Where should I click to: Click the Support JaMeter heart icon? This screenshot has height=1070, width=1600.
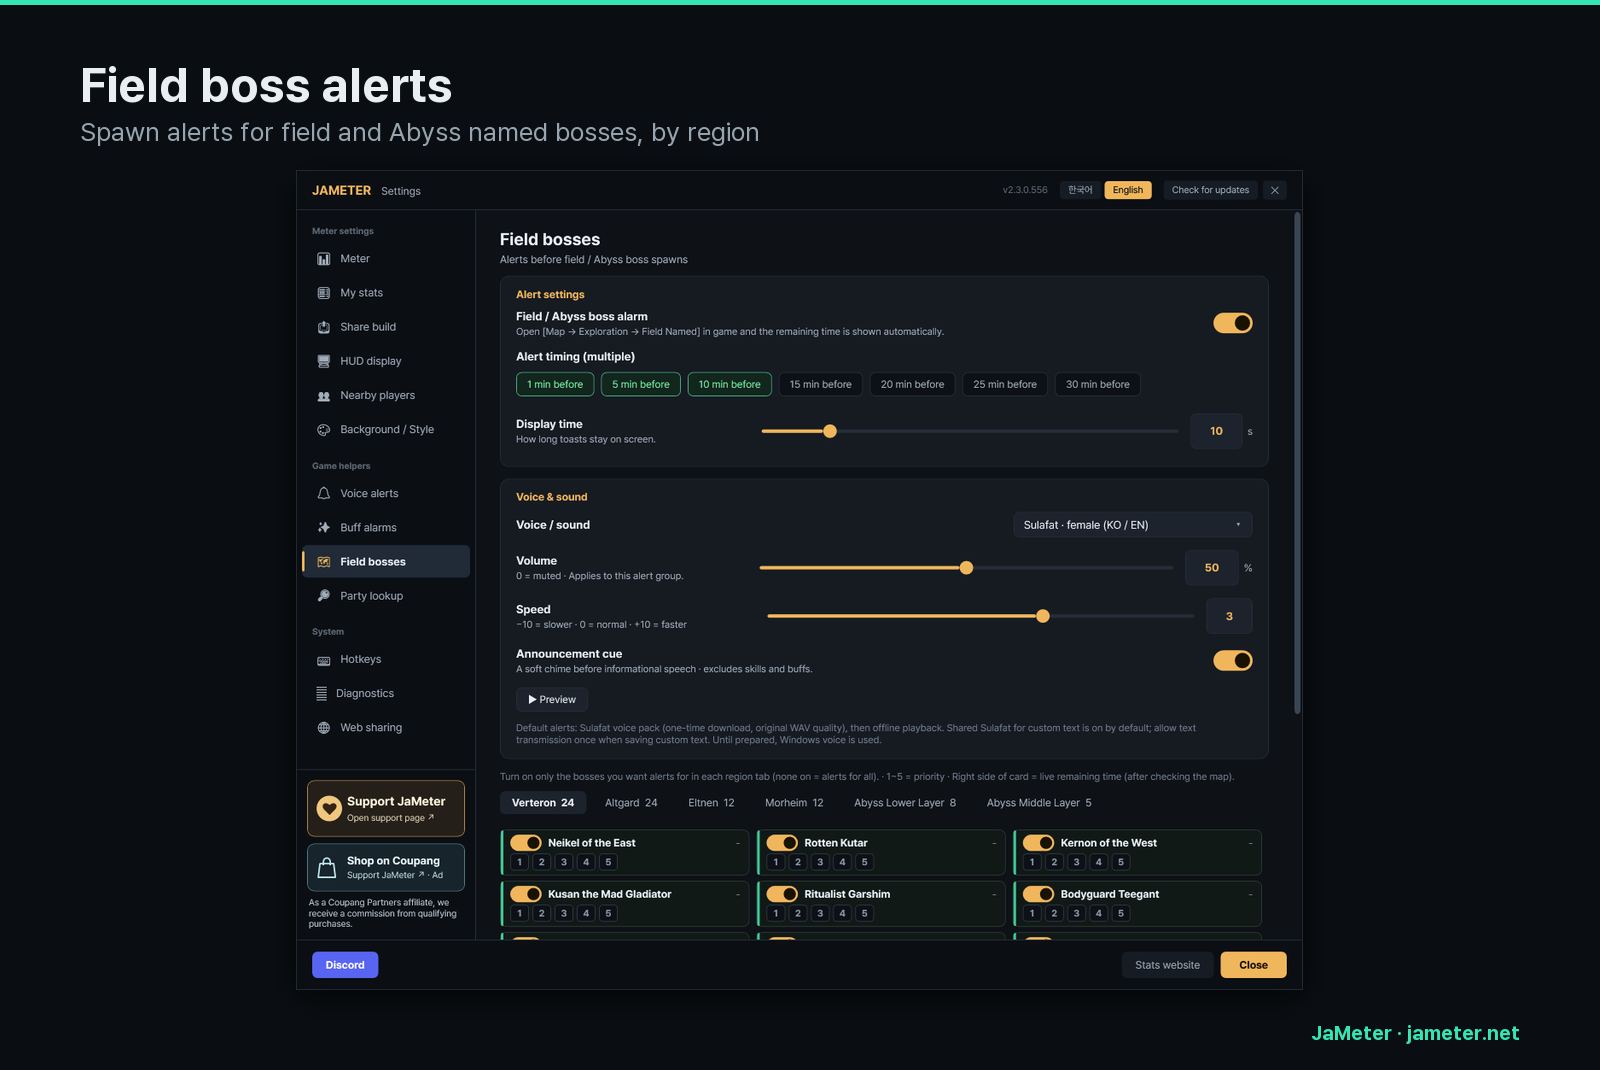pyautogui.click(x=329, y=808)
